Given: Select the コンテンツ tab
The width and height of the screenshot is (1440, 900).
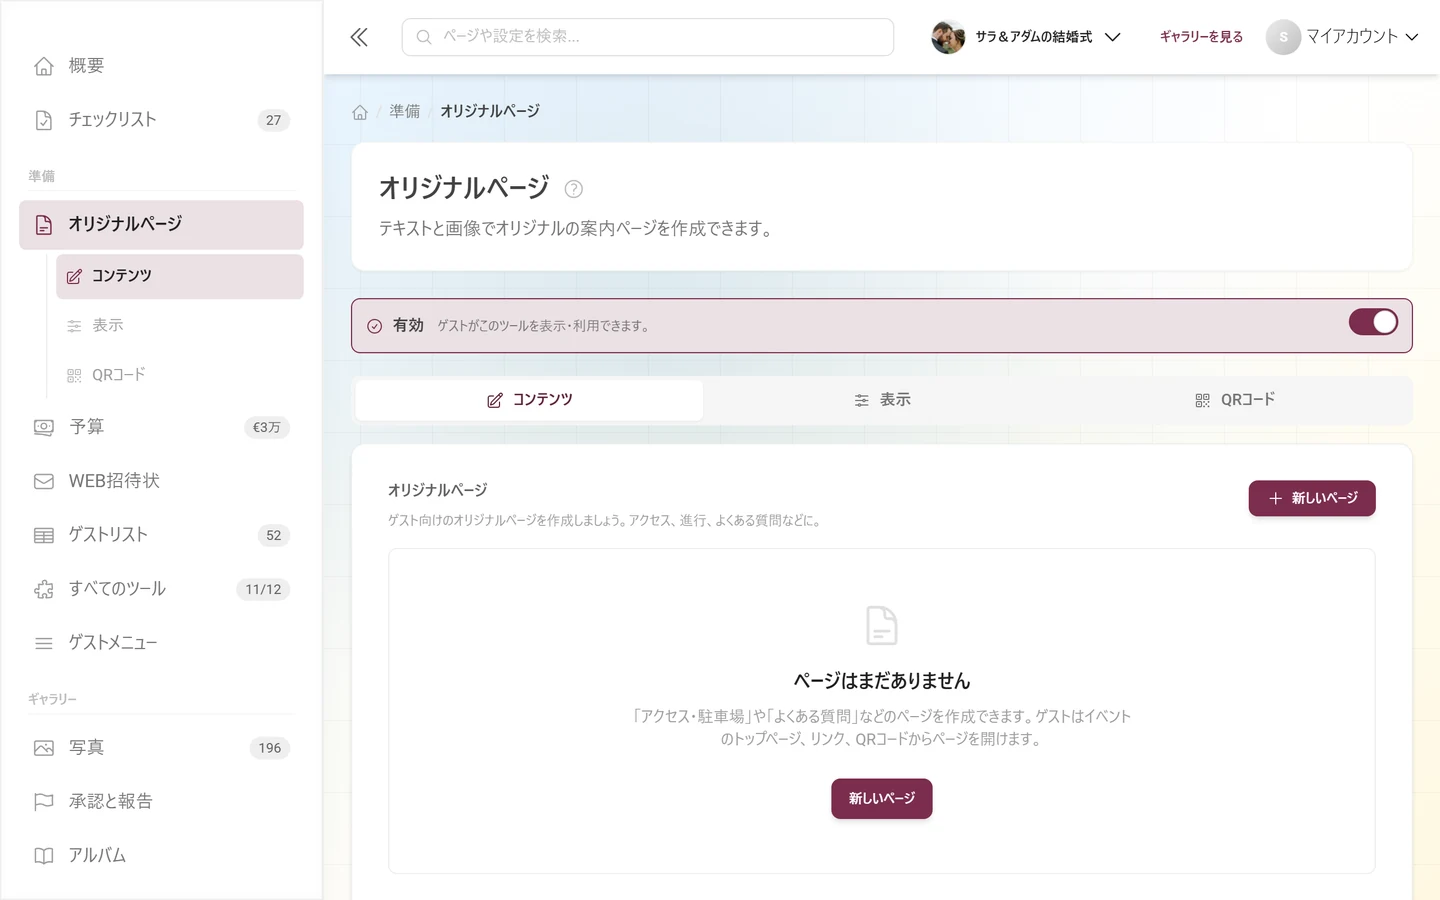Looking at the screenshot, I should [x=529, y=400].
